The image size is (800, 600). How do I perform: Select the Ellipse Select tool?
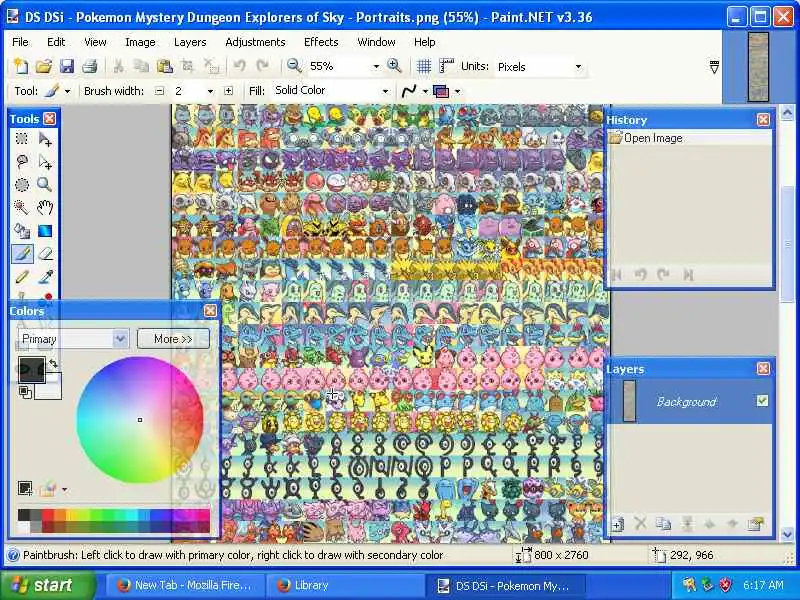[x=21, y=184]
